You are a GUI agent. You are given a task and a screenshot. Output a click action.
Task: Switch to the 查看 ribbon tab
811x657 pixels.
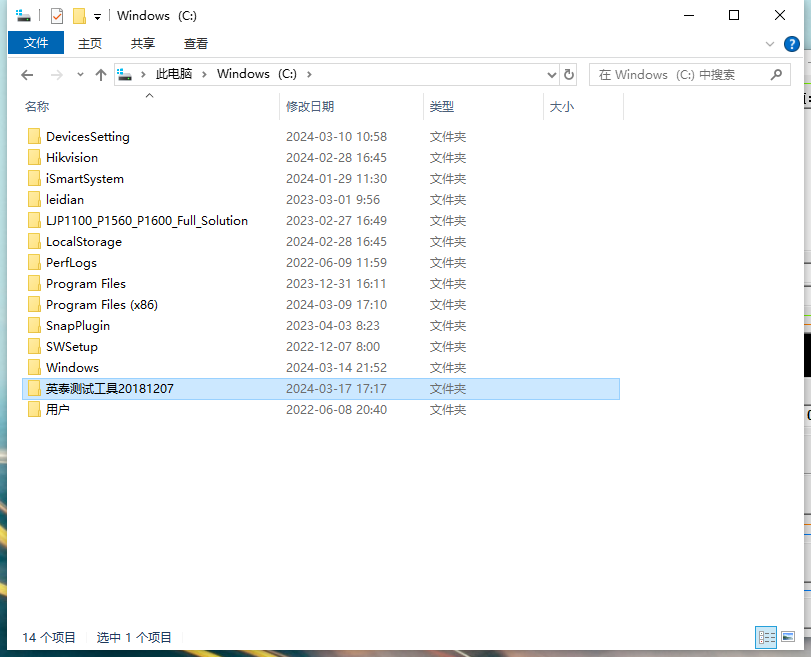point(196,43)
